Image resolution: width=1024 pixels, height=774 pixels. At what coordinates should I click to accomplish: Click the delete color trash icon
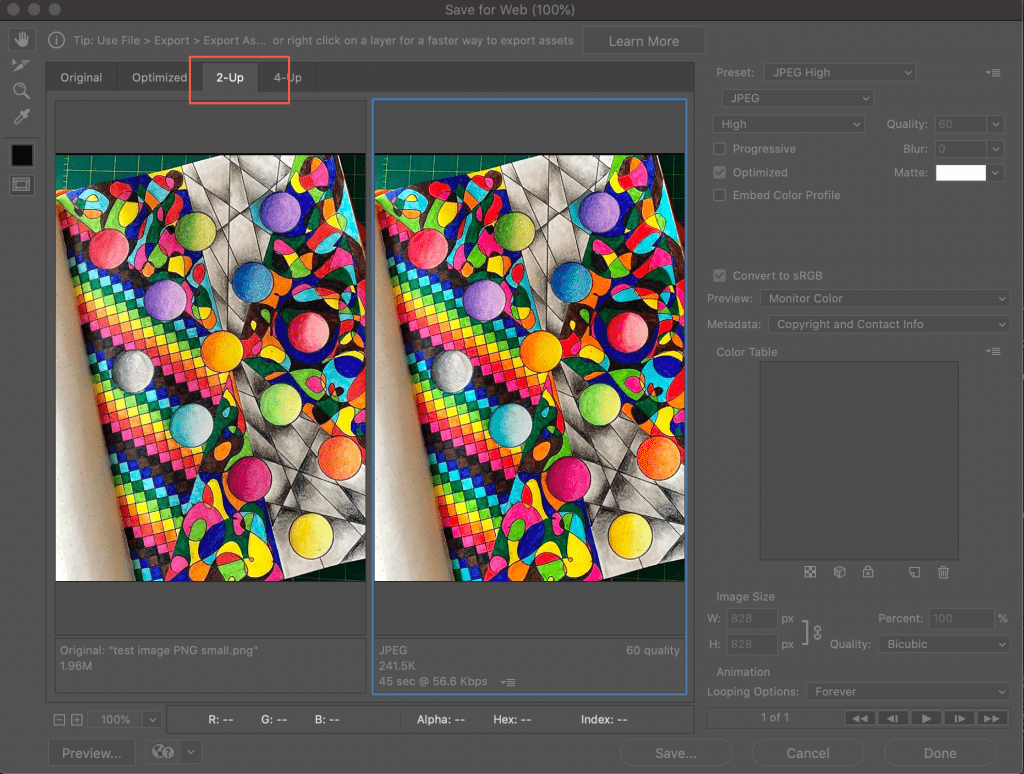941,571
